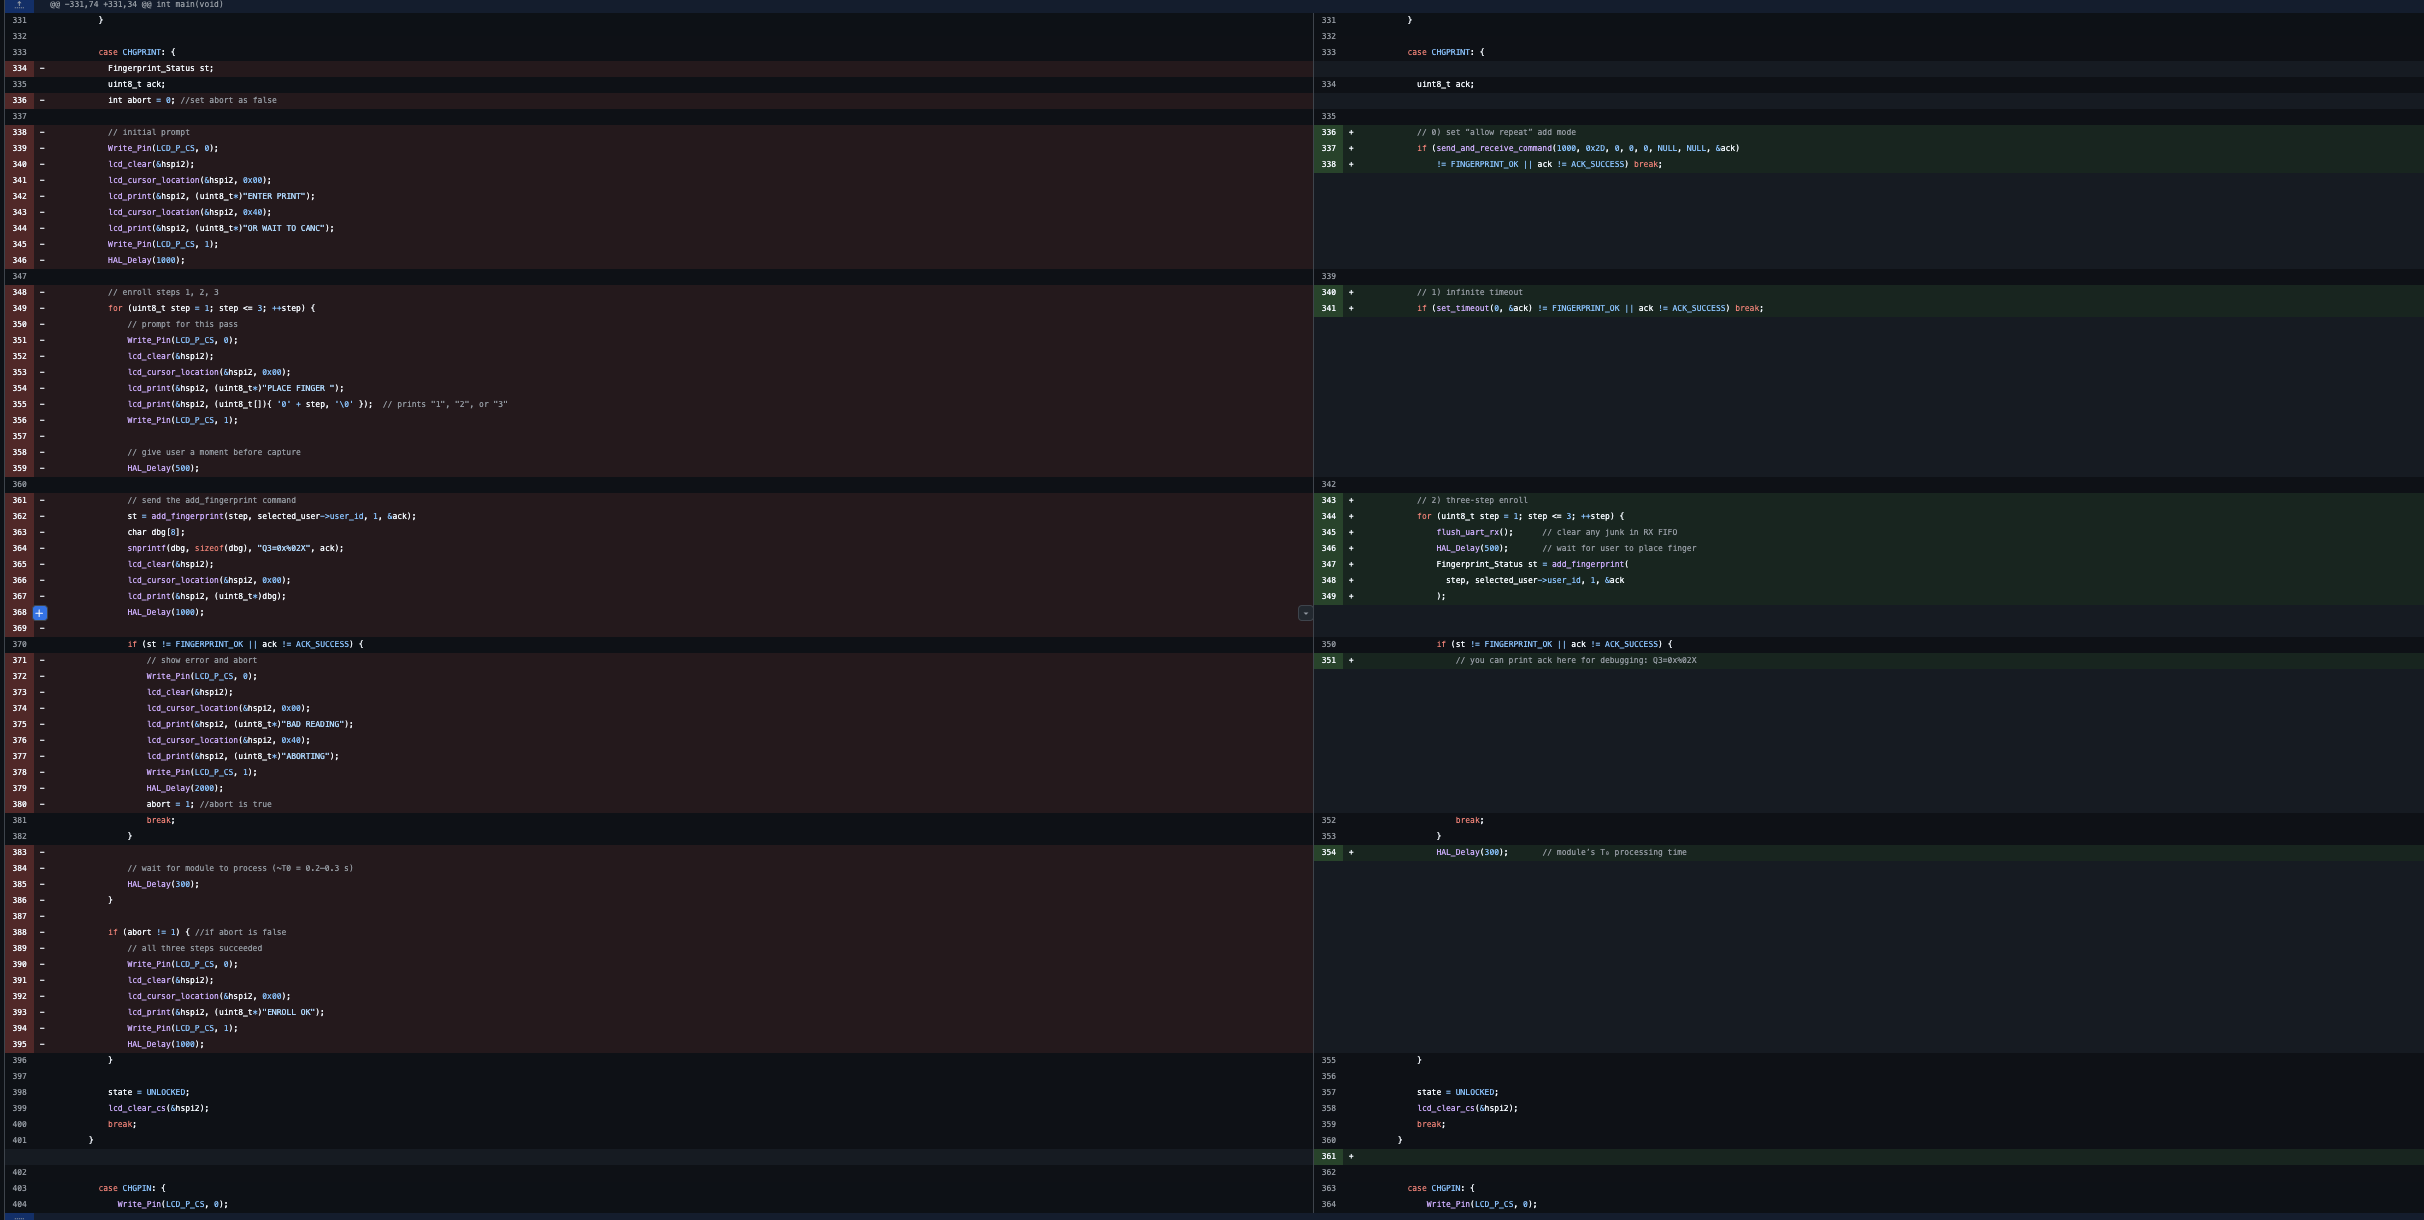Click minus marker beside deleted line 380
The height and width of the screenshot is (1220, 2424).
pos(42,804)
